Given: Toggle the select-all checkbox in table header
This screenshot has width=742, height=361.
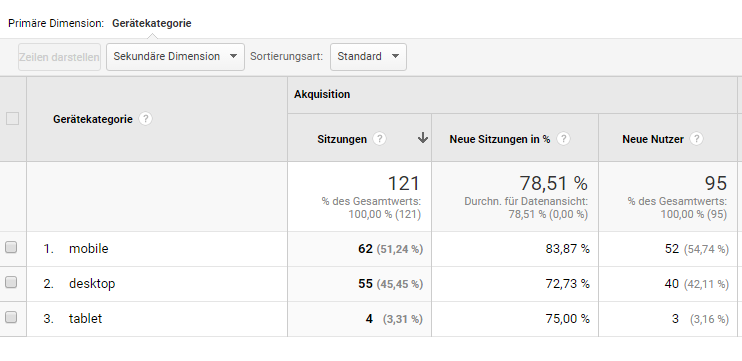Looking at the screenshot, I should click(12, 119).
